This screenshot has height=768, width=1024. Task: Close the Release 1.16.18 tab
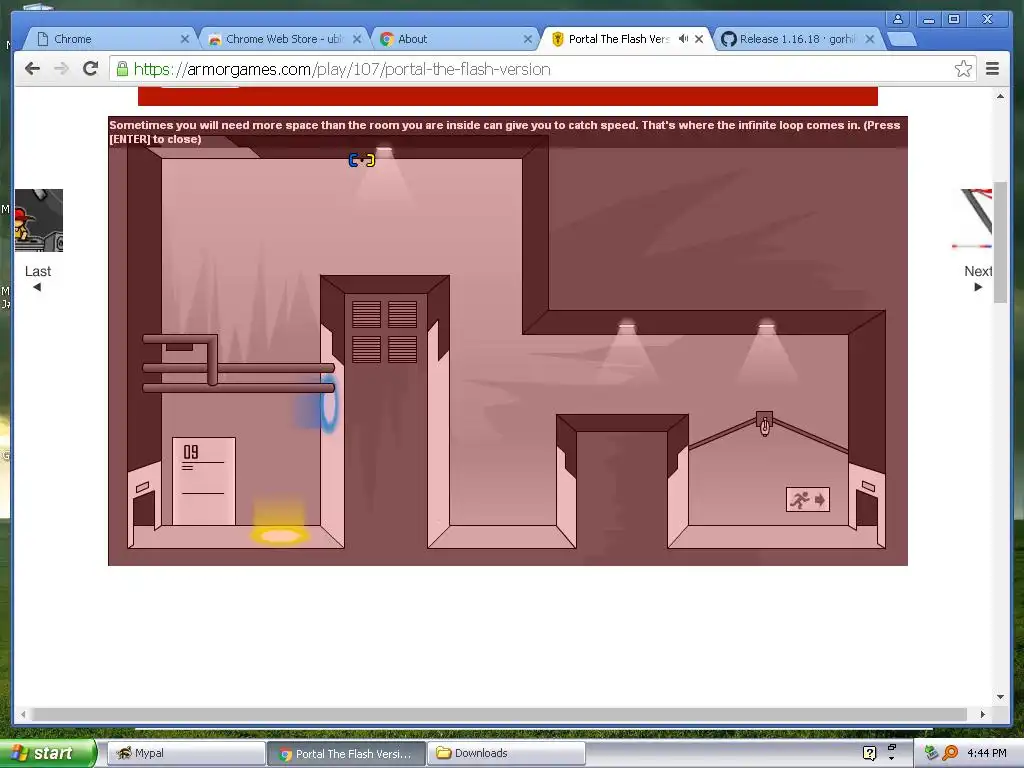[x=869, y=39]
